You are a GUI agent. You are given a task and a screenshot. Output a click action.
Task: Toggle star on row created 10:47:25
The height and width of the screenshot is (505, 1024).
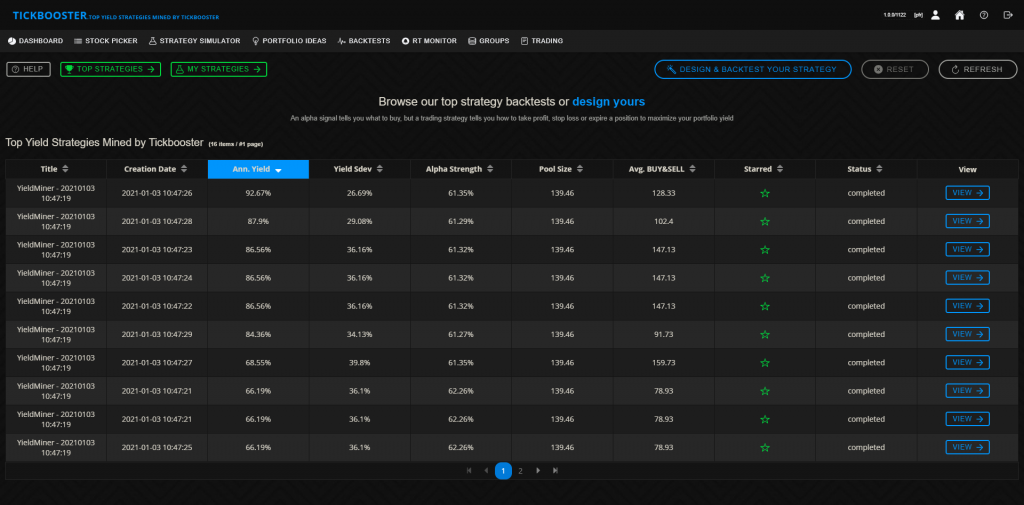click(x=765, y=448)
